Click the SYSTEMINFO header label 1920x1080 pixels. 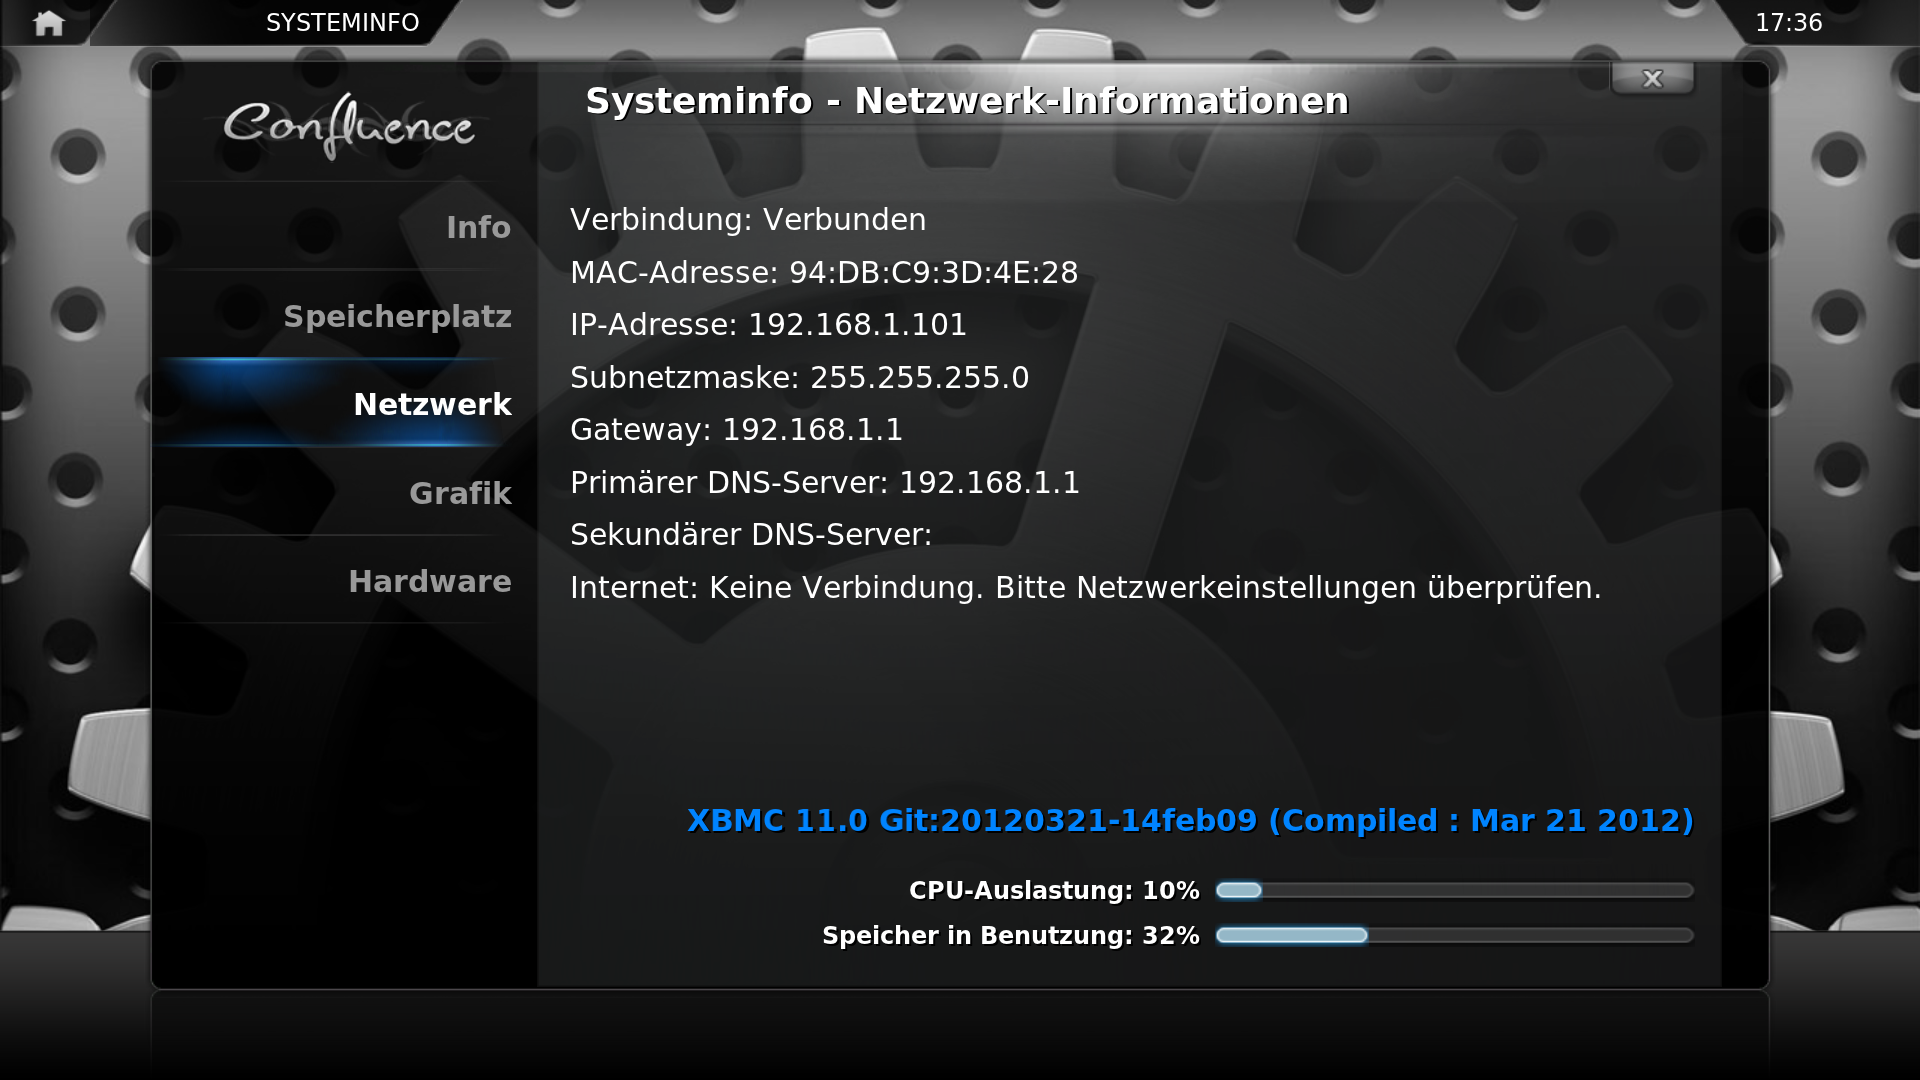pyautogui.click(x=342, y=23)
